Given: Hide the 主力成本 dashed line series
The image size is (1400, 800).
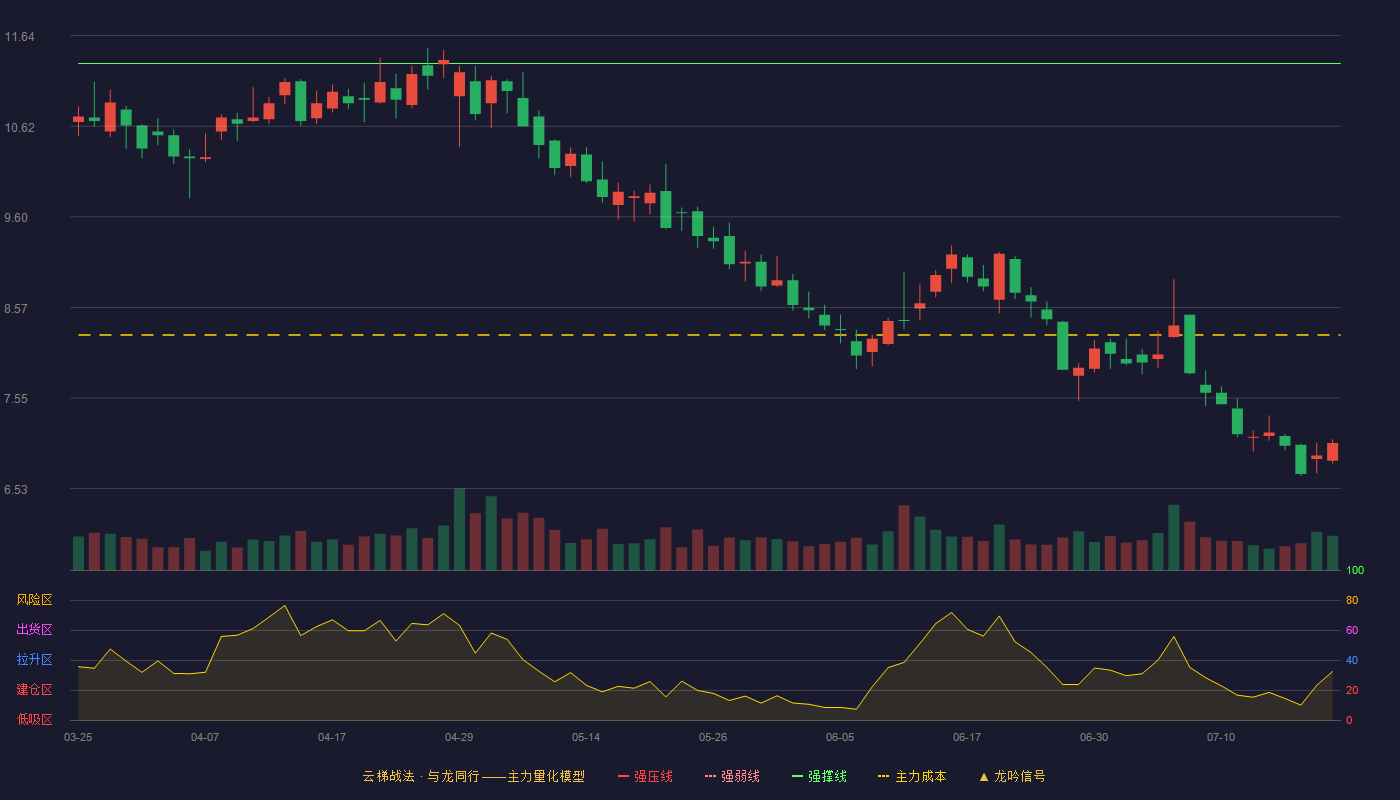Looking at the screenshot, I should (x=912, y=776).
